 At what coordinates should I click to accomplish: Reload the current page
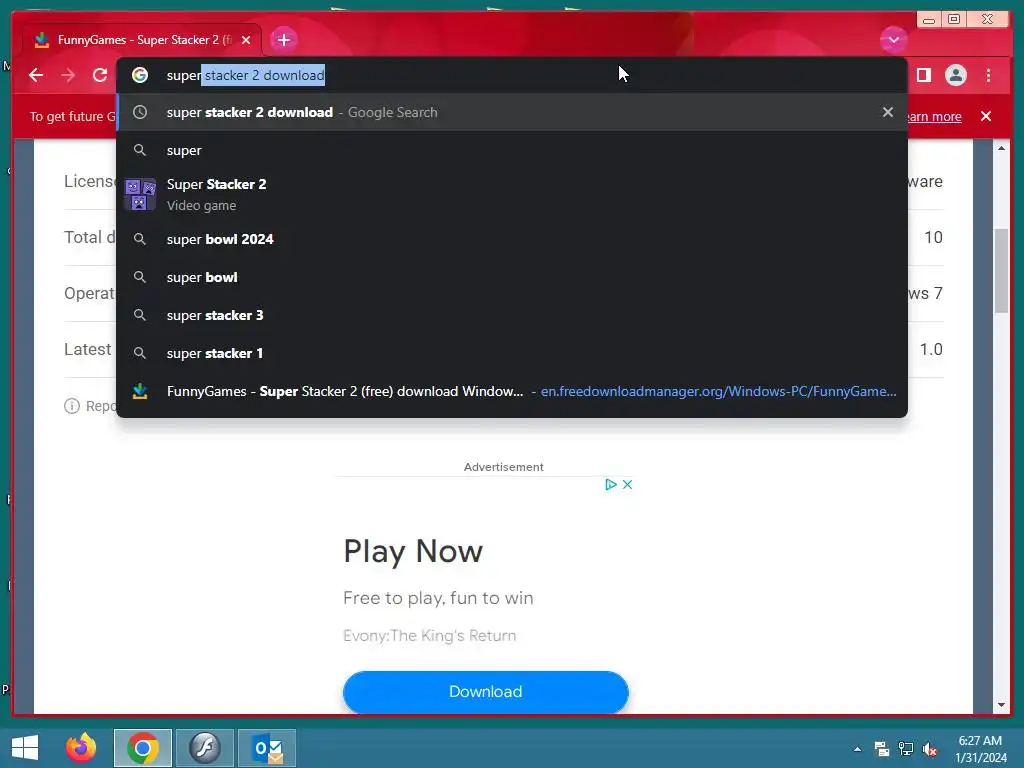point(100,76)
